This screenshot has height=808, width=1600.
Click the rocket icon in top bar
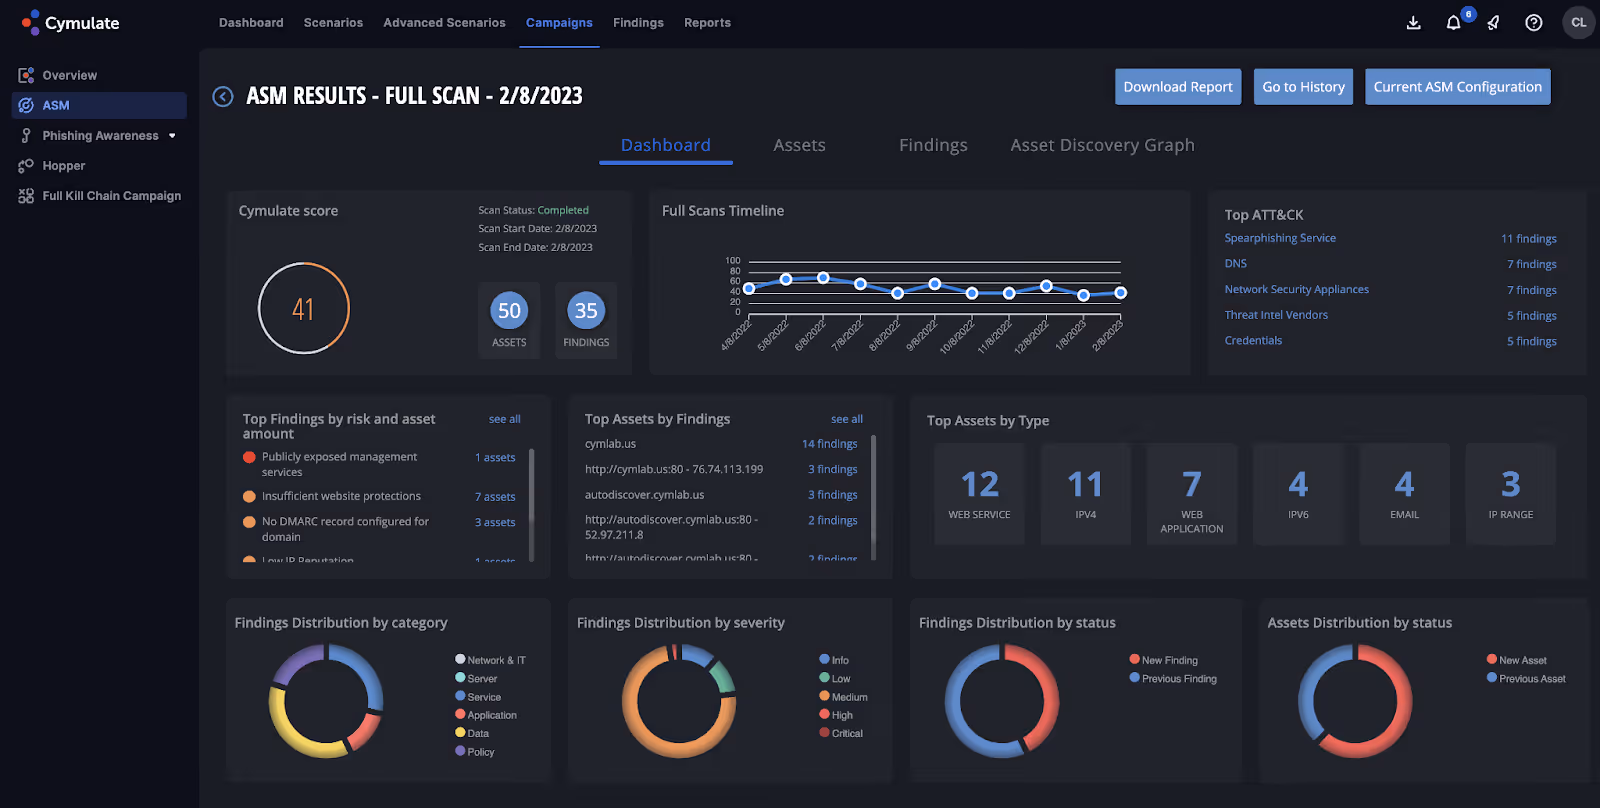click(x=1493, y=22)
